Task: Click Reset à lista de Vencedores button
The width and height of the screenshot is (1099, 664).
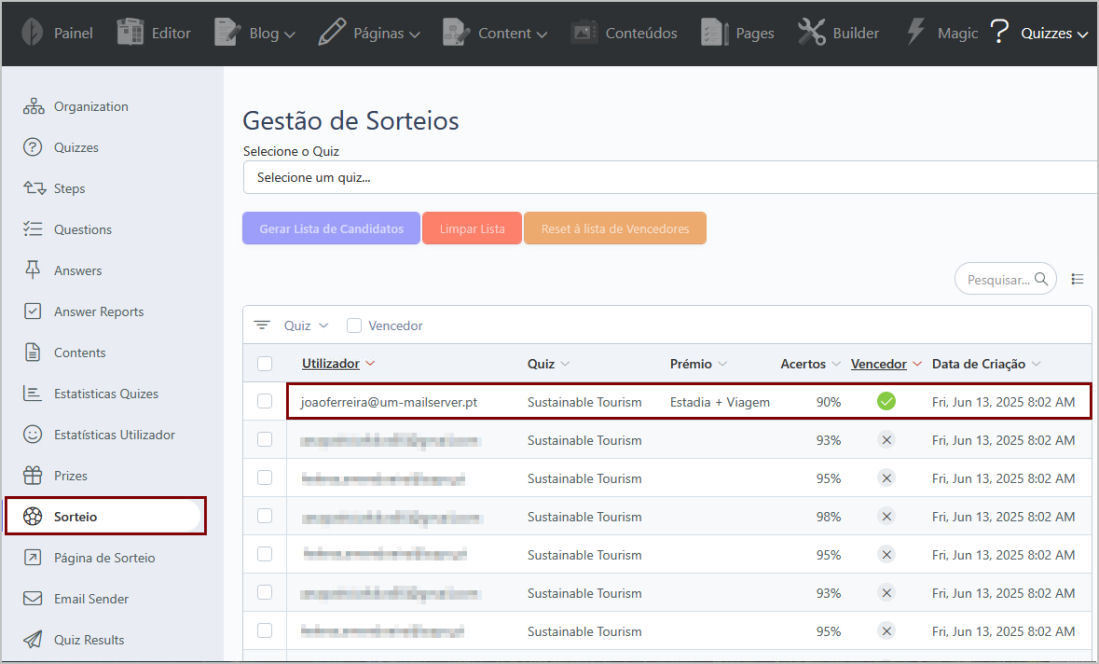Action: click(x=615, y=229)
